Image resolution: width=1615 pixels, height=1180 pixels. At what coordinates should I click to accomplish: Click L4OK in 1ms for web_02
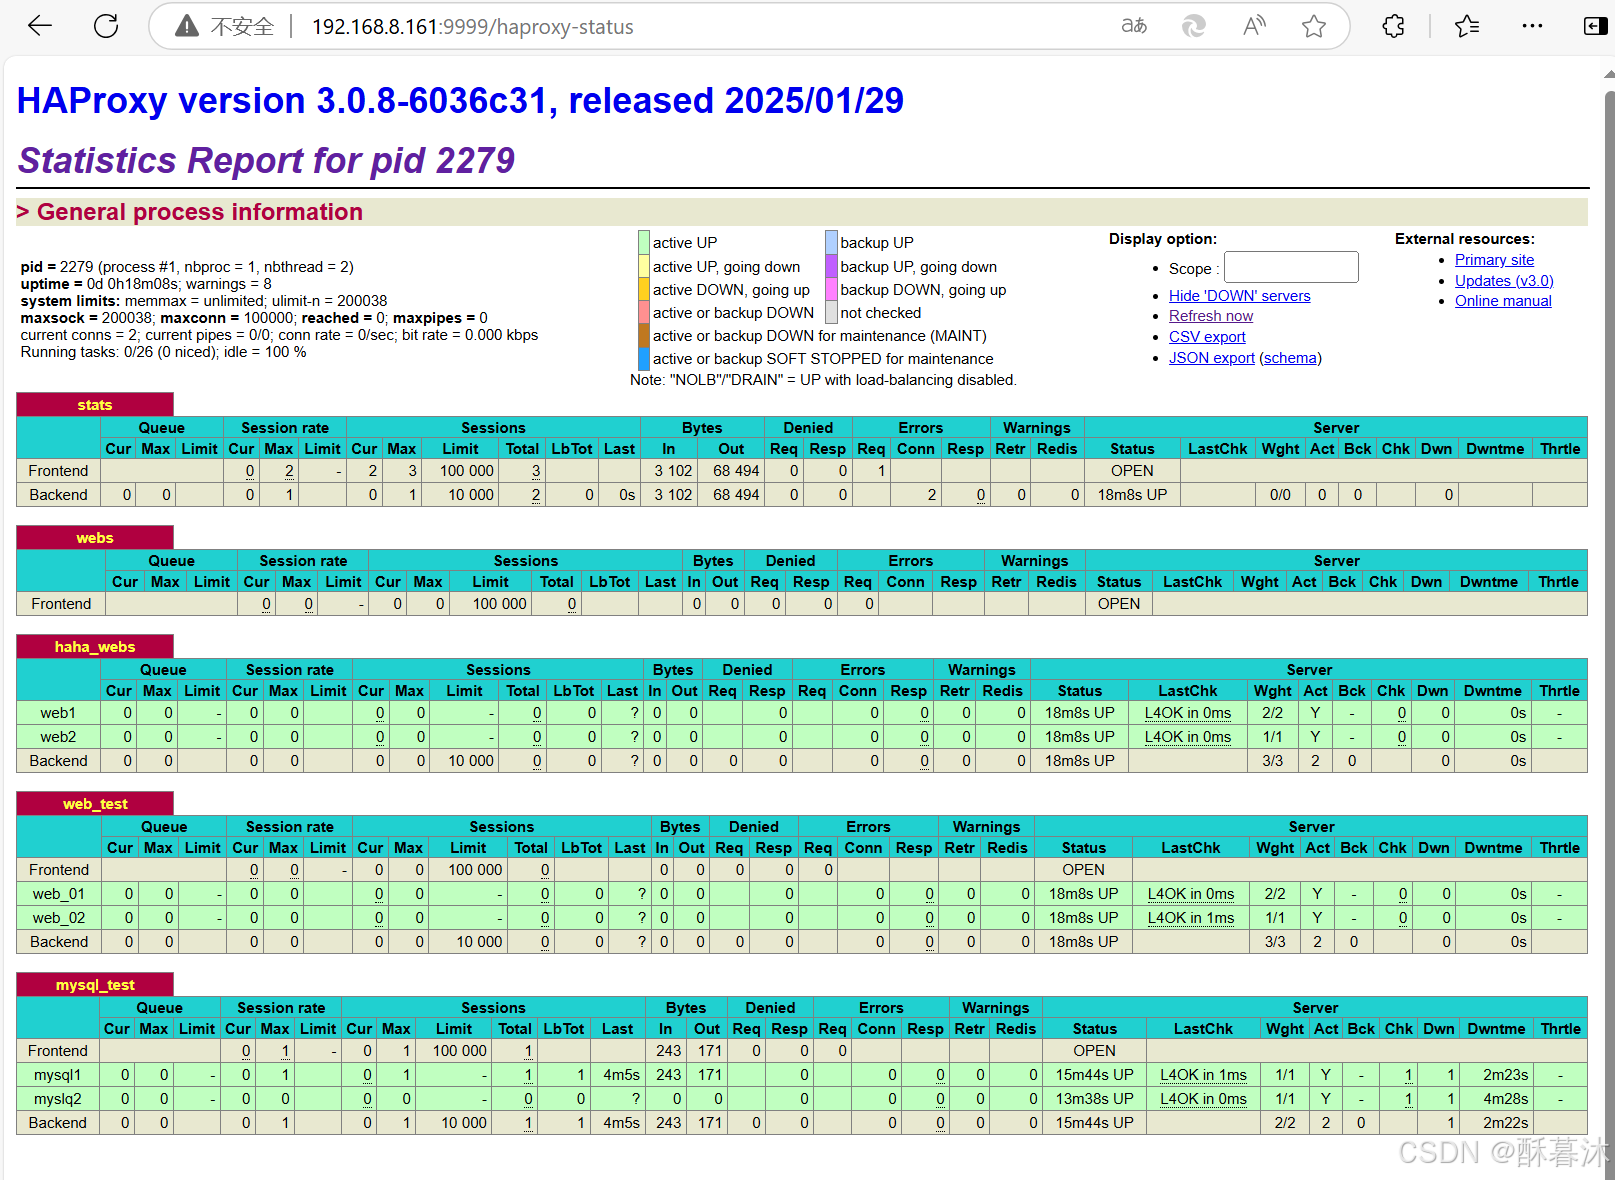1191,918
